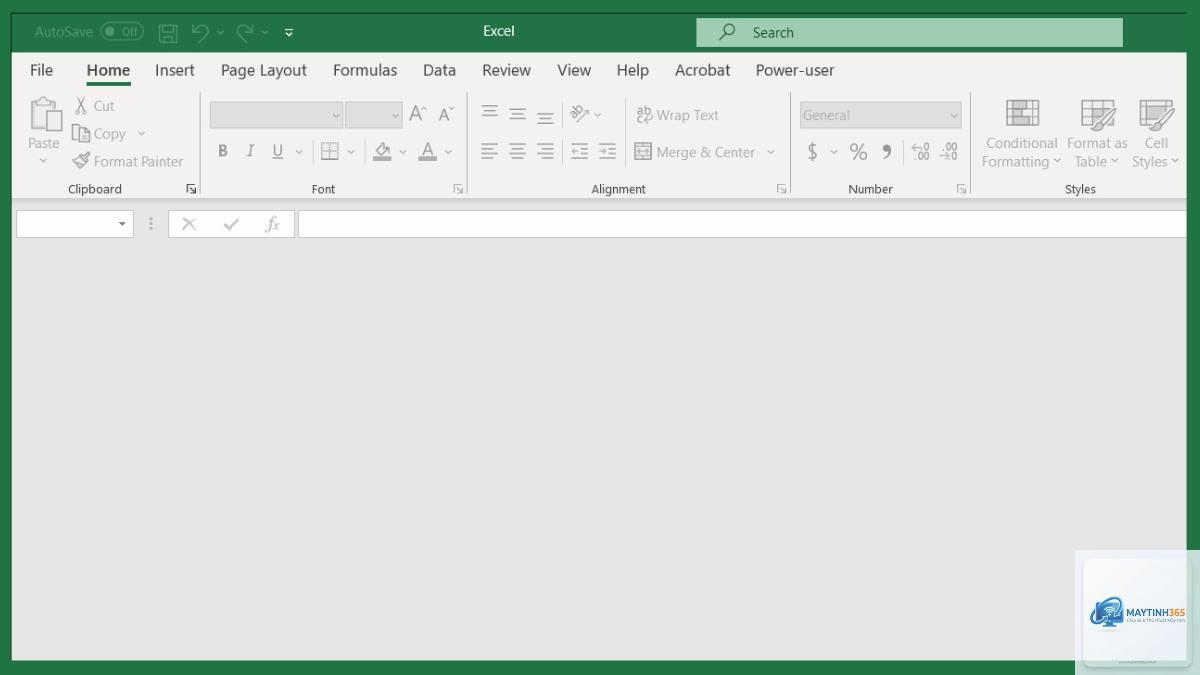Switch to the Insert tab
Screen dimensions: 1200x675
point(175,70)
